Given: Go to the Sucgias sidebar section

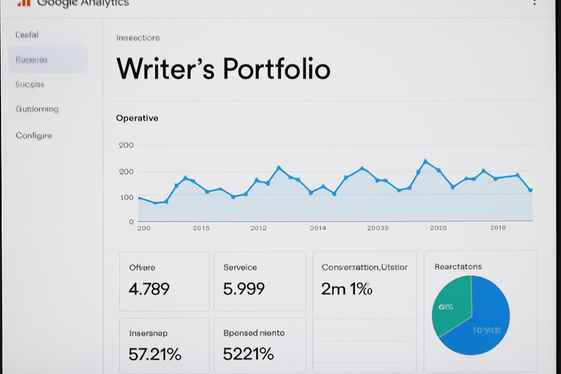Looking at the screenshot, I should 30,84.
